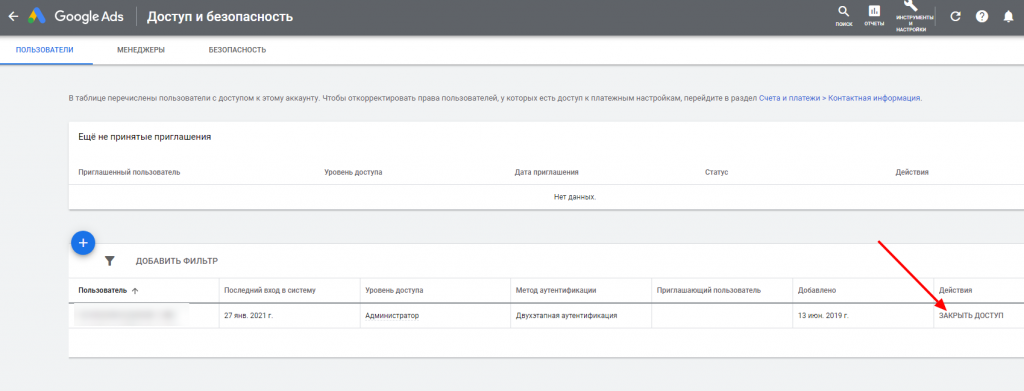Click the 13 июн. 2019 г. cell
1024x391 pixels.
tap(823, 315)
